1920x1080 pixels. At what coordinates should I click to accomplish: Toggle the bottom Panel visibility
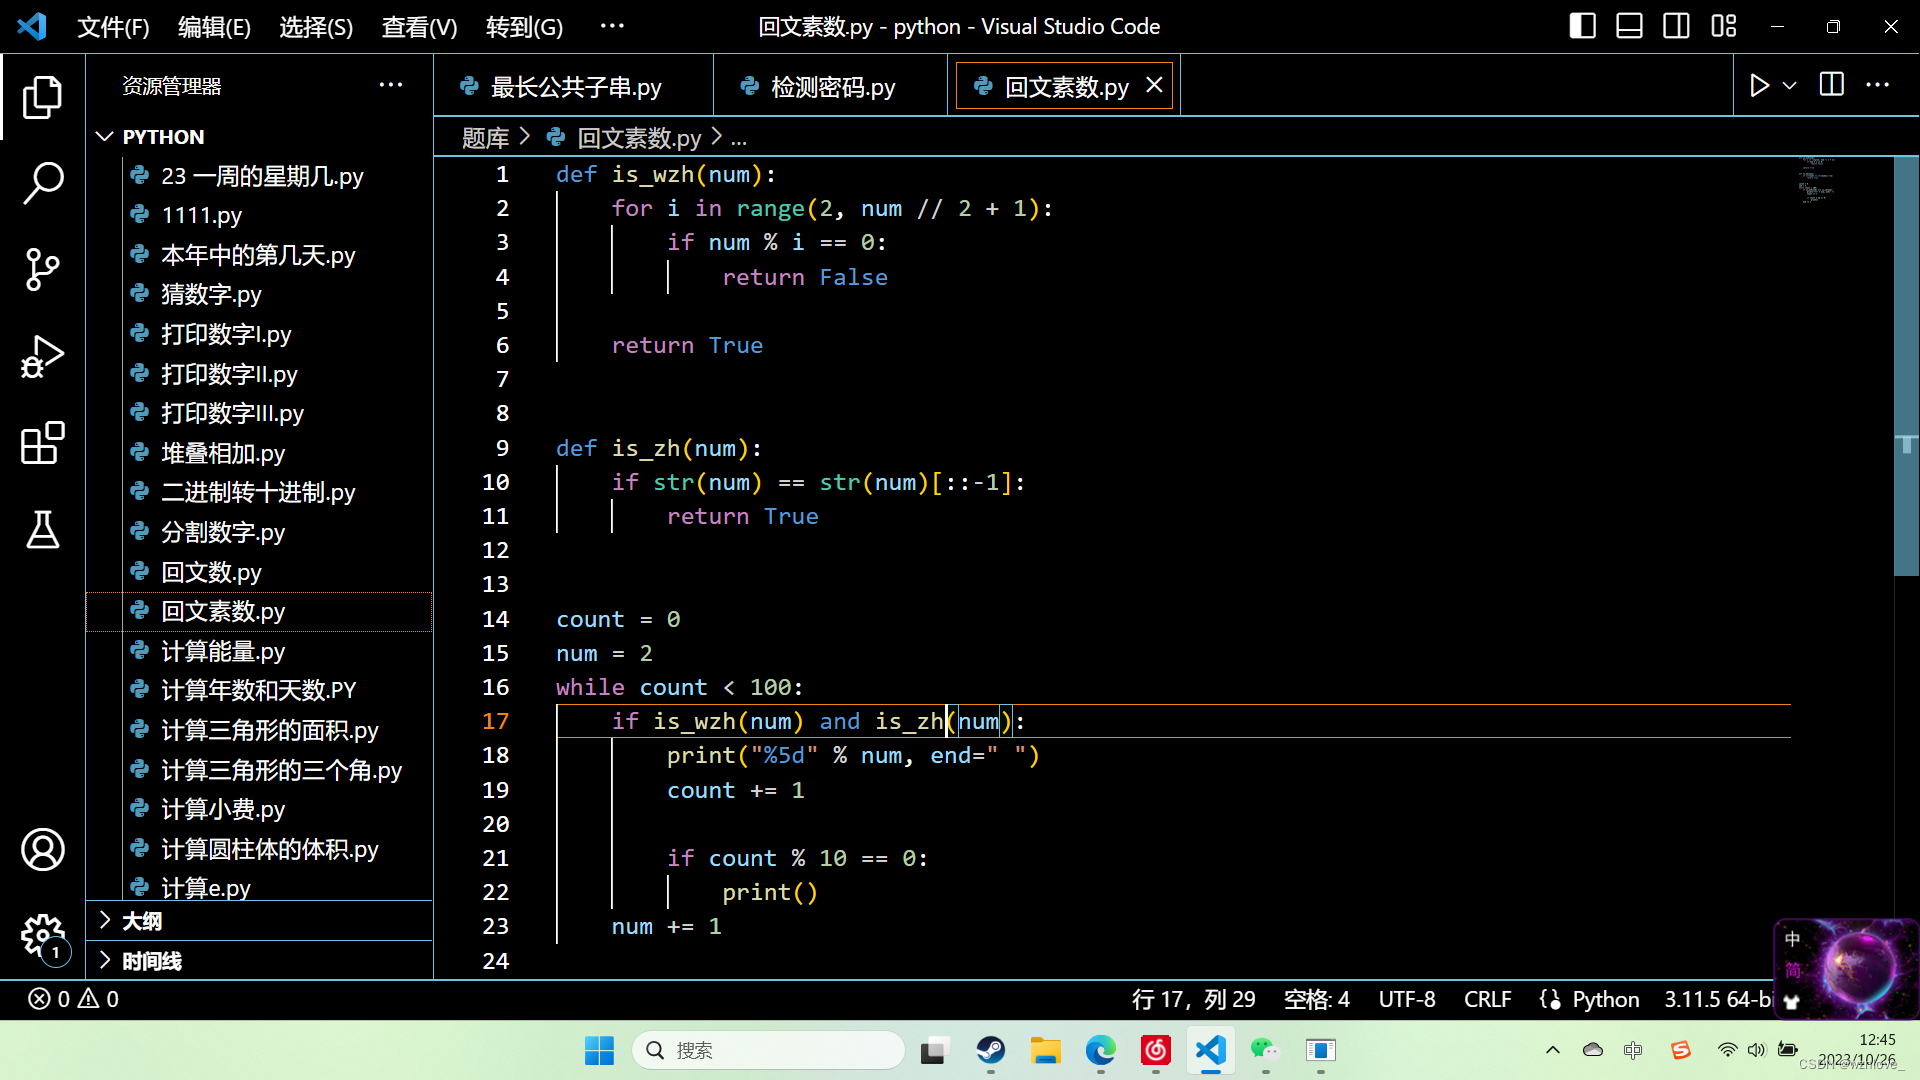click(1630, 26)
